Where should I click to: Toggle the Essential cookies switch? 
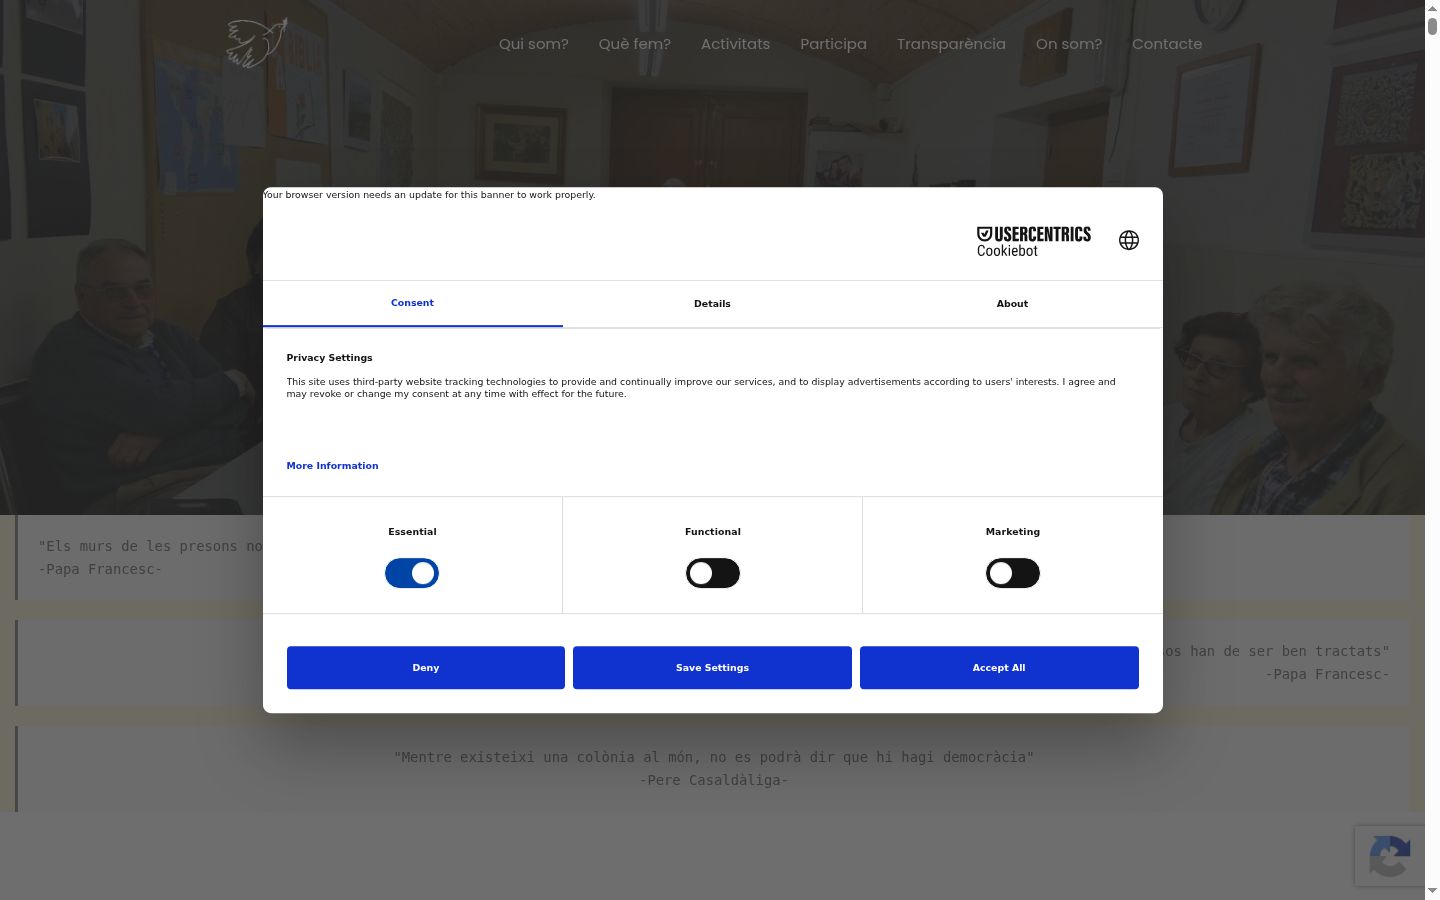coord(412,573)
